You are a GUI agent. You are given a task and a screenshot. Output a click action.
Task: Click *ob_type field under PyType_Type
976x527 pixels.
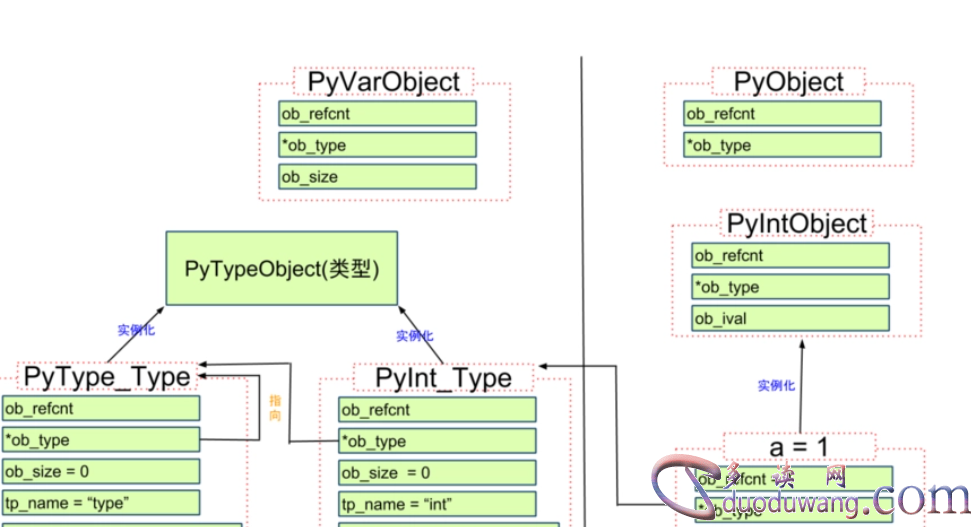pos(101,440)
